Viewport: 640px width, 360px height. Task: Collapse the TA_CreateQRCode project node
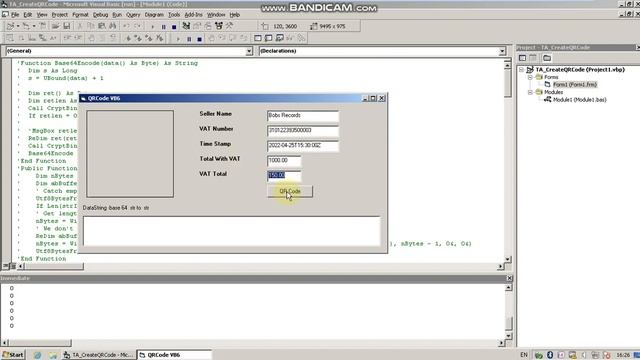tap(522, 70)
